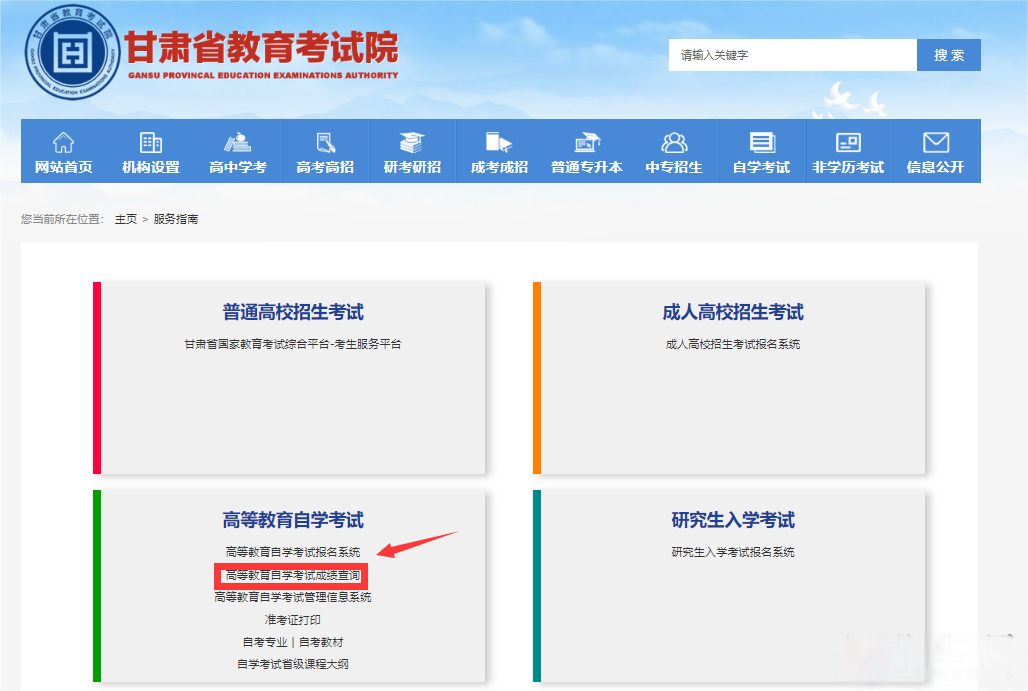Click the 自学考试 list icon

click(x=762, y=142)
